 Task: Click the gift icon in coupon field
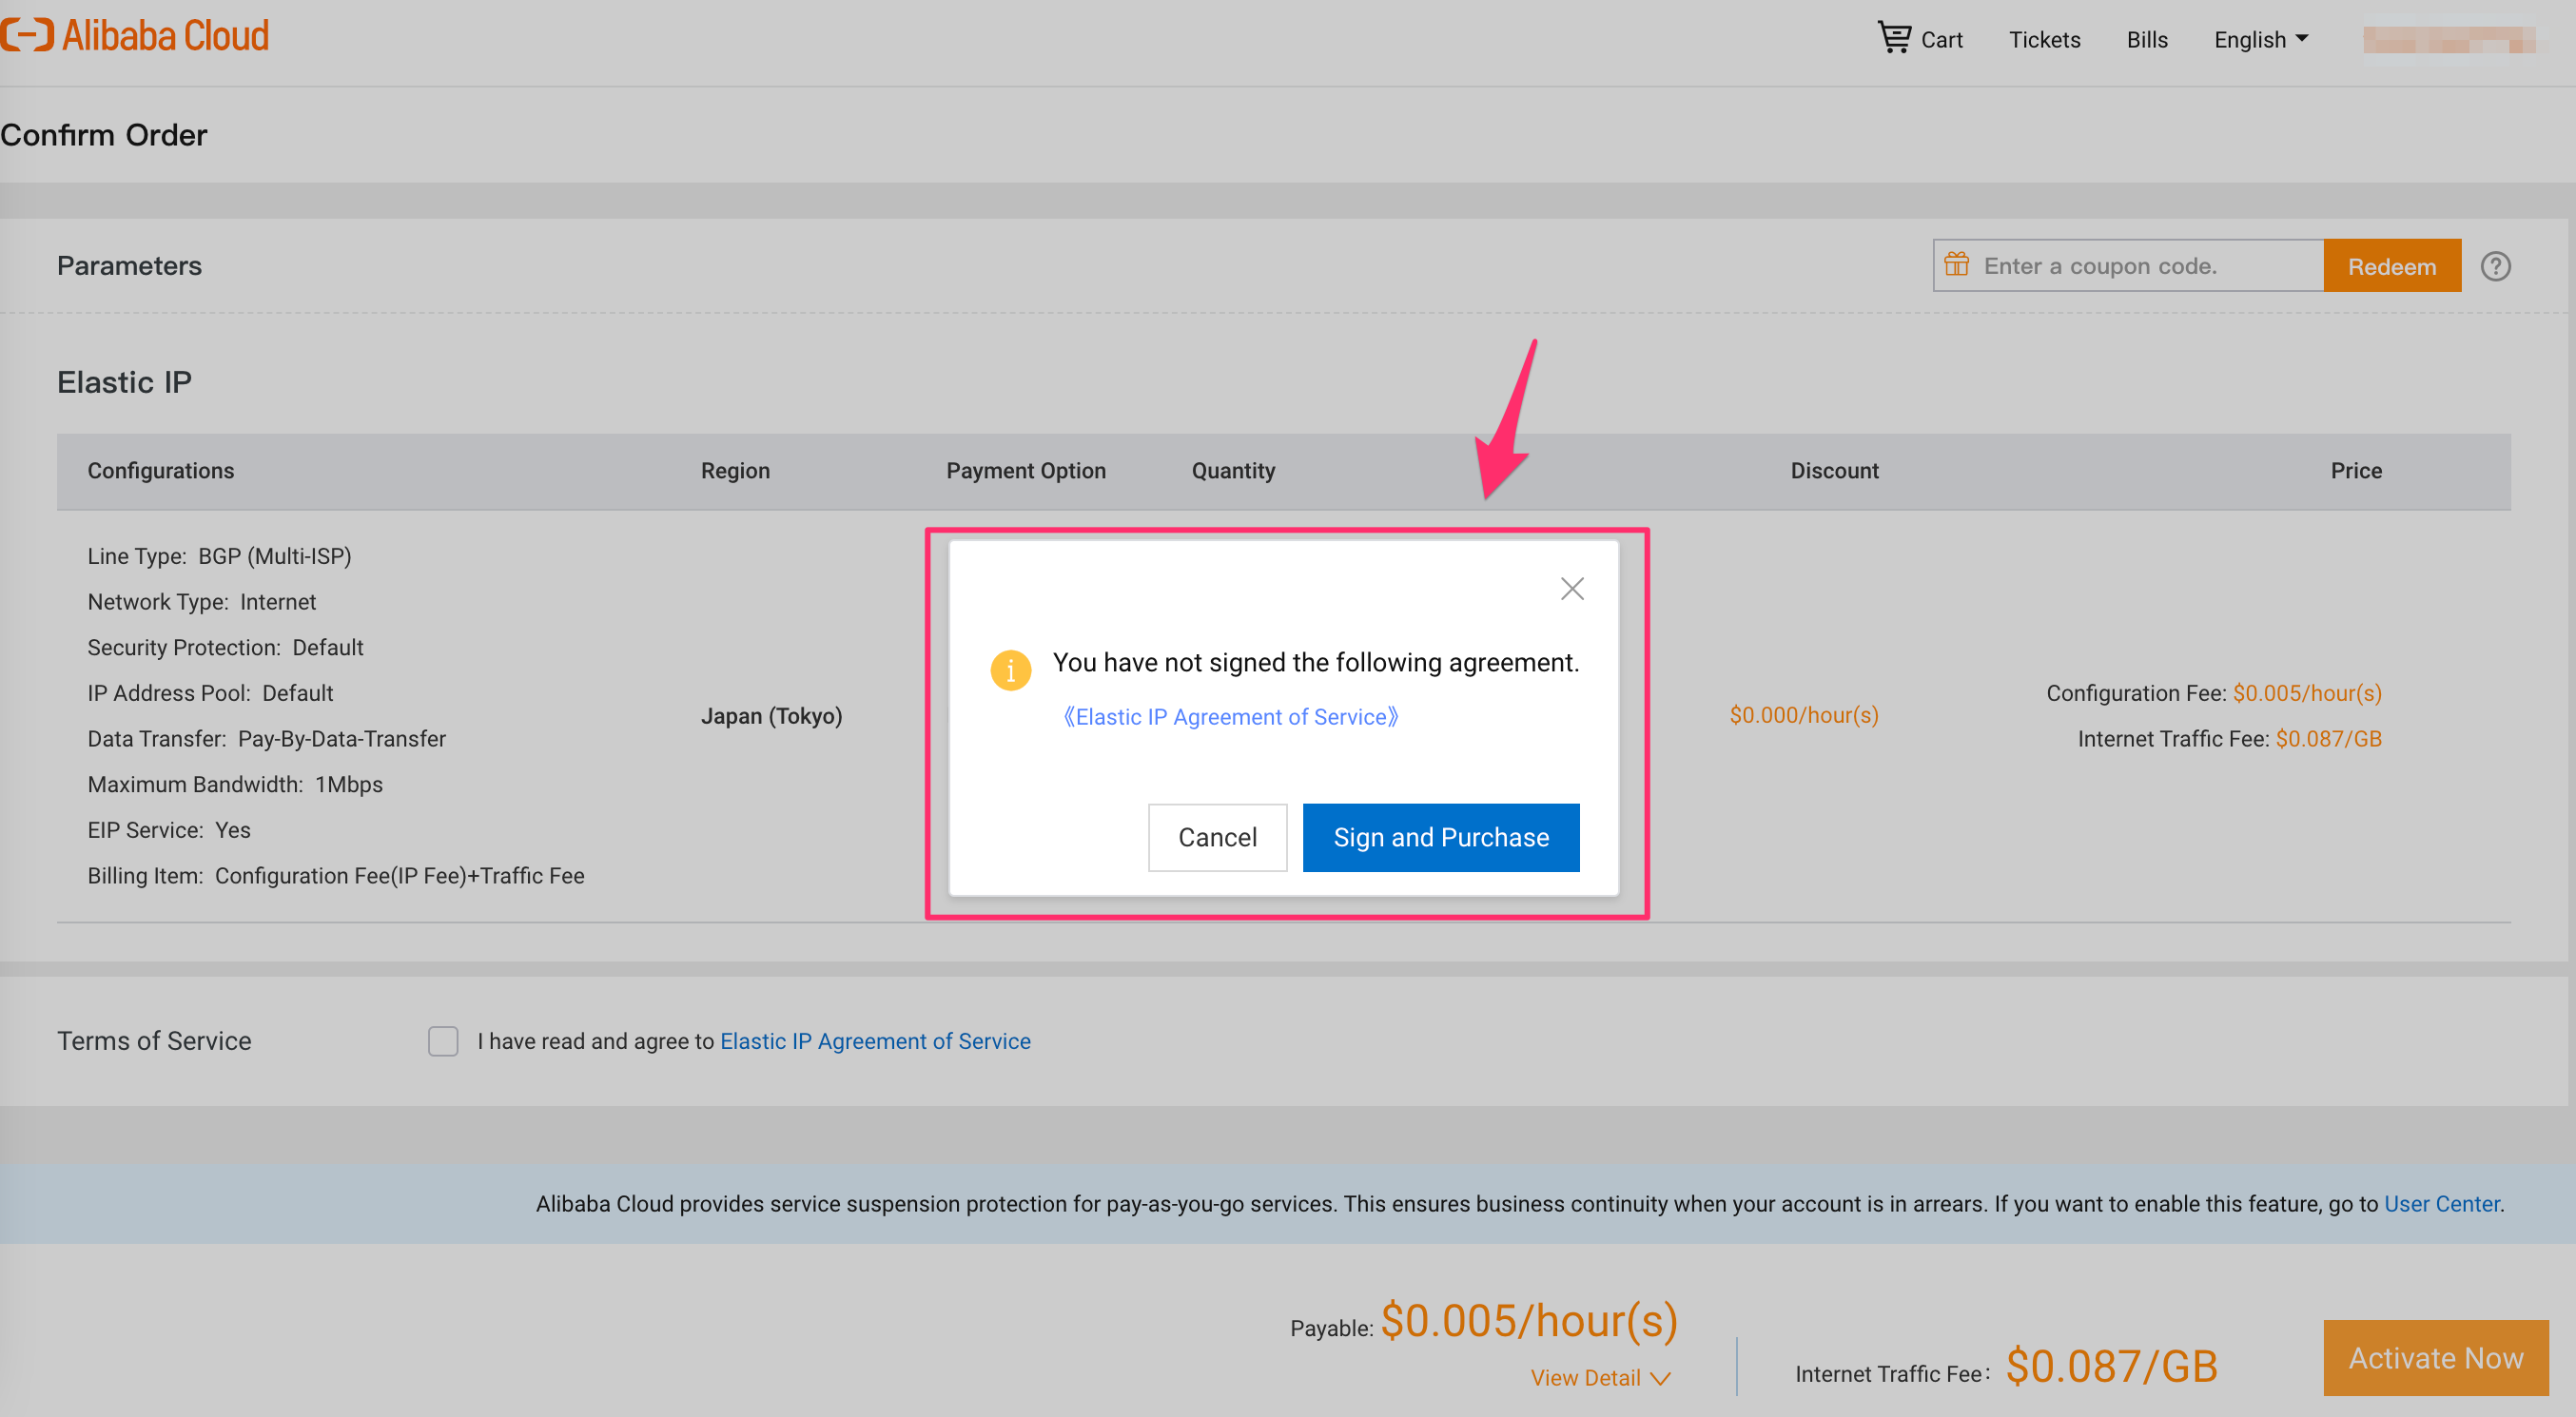[x=1956, y=265]
